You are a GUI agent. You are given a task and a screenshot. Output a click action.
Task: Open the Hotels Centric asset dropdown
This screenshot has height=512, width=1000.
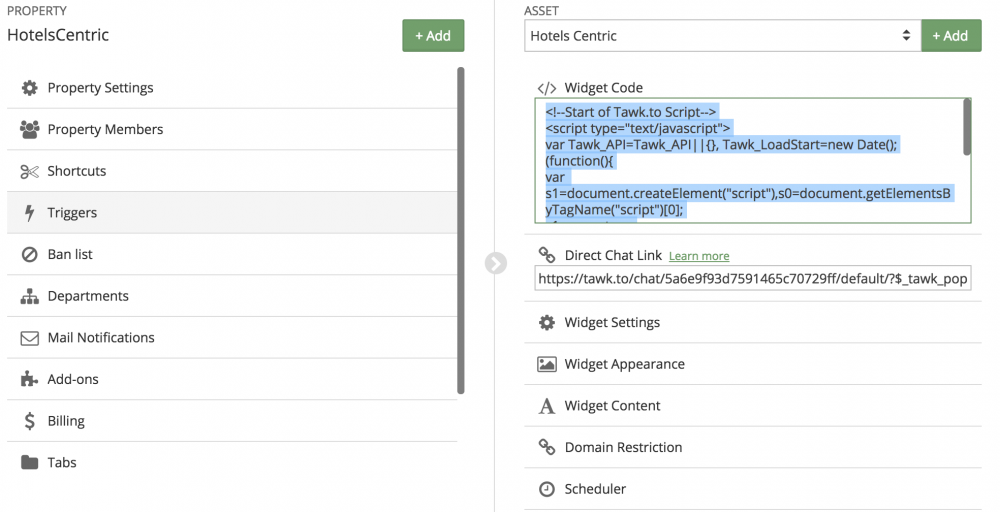pos(723,36)
